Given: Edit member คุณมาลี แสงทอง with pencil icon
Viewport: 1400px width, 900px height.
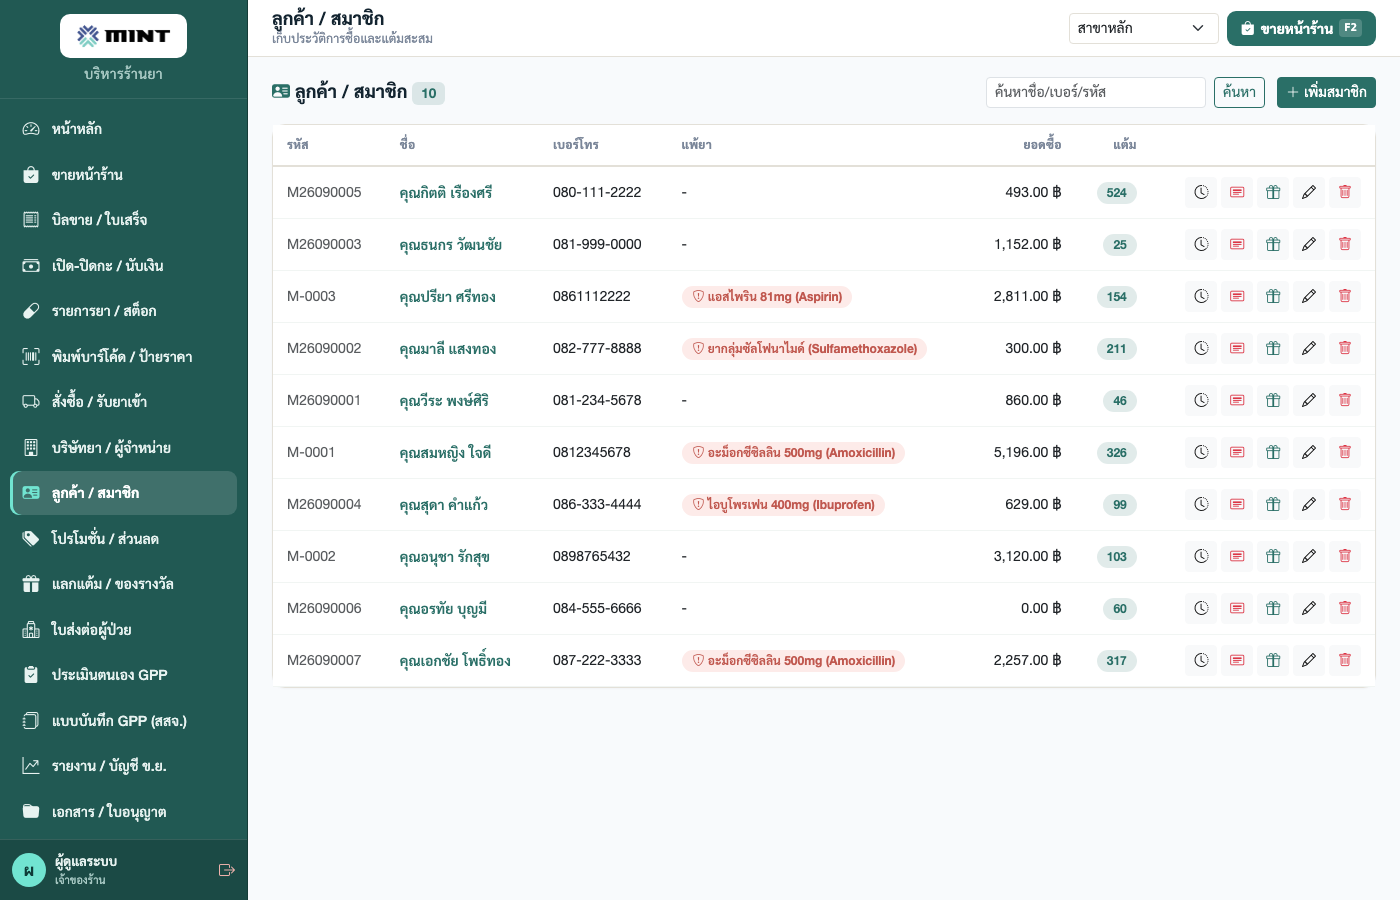Looking at the screenshot, I should 1309,348.
